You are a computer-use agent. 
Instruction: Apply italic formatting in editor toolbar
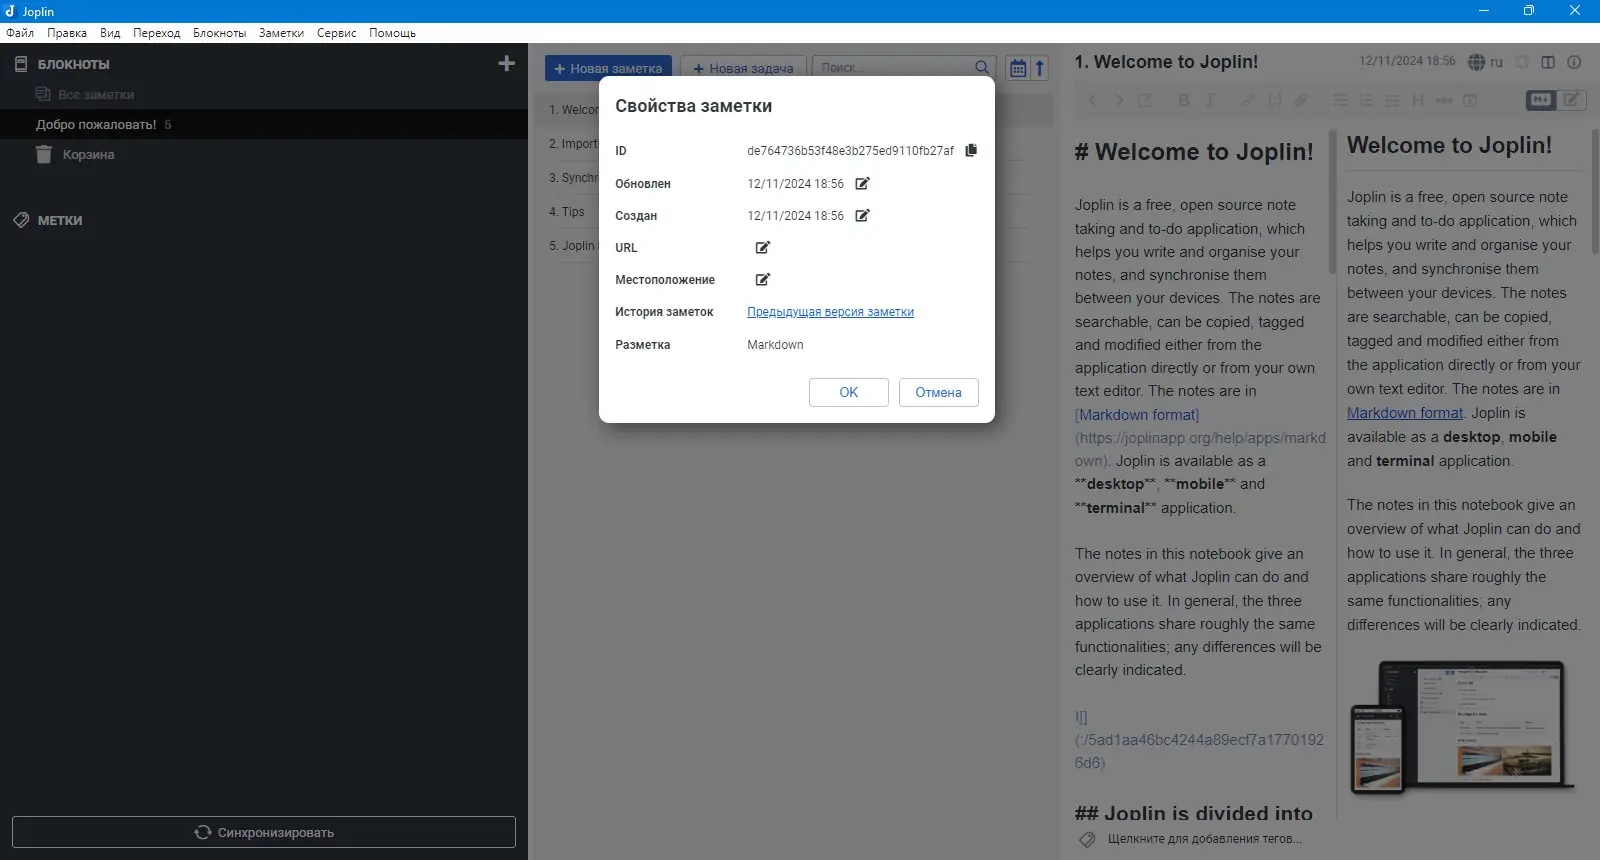(x=1210, y=100)
